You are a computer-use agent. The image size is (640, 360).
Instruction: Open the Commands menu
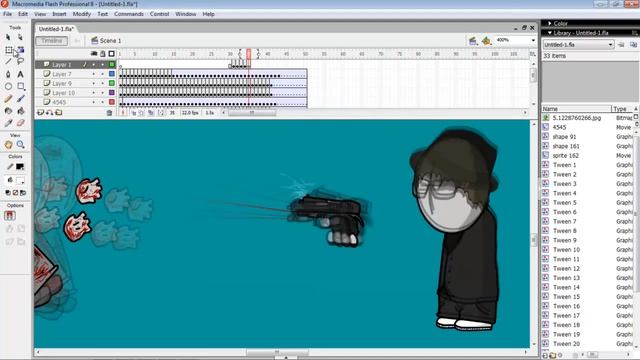[129, 14]
